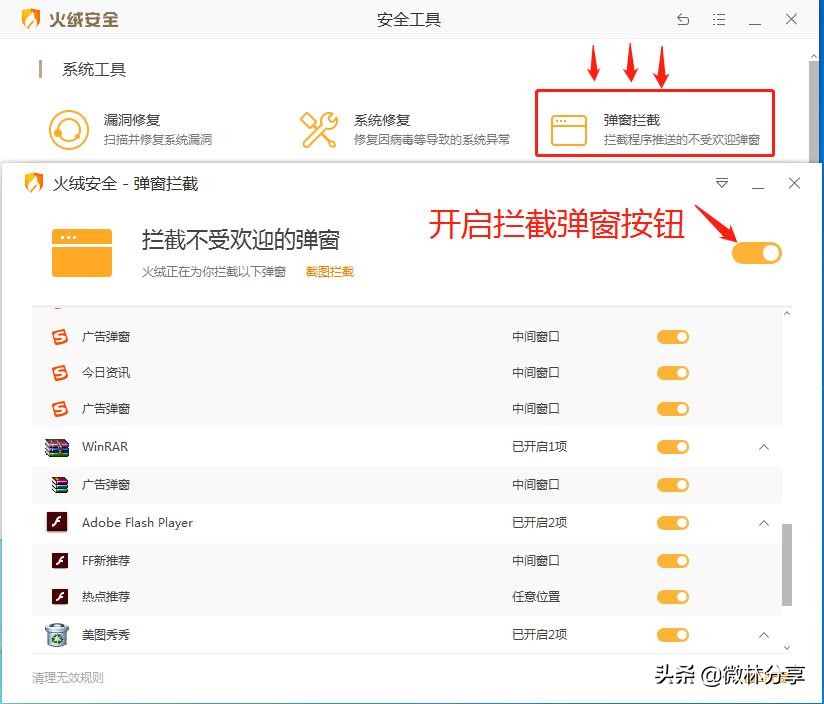Image resolution: width=824 pixels, height=704 pixels.
Task: Turn off the main popup blocking switch
Action: point(757,253)
